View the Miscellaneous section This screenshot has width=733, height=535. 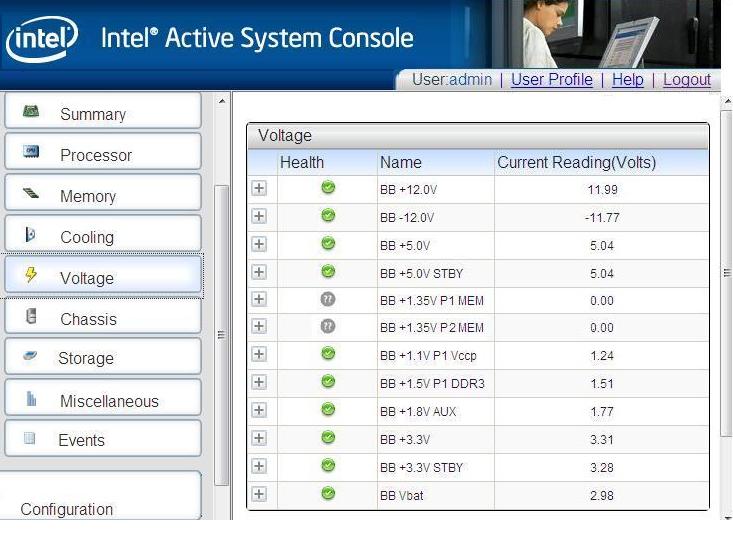tap(103, 398)
